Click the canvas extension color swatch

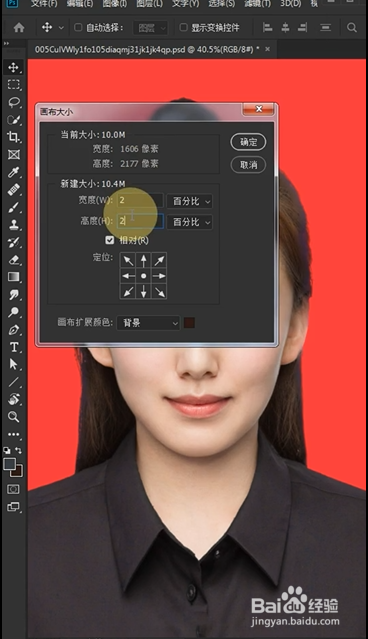[189, 323]
